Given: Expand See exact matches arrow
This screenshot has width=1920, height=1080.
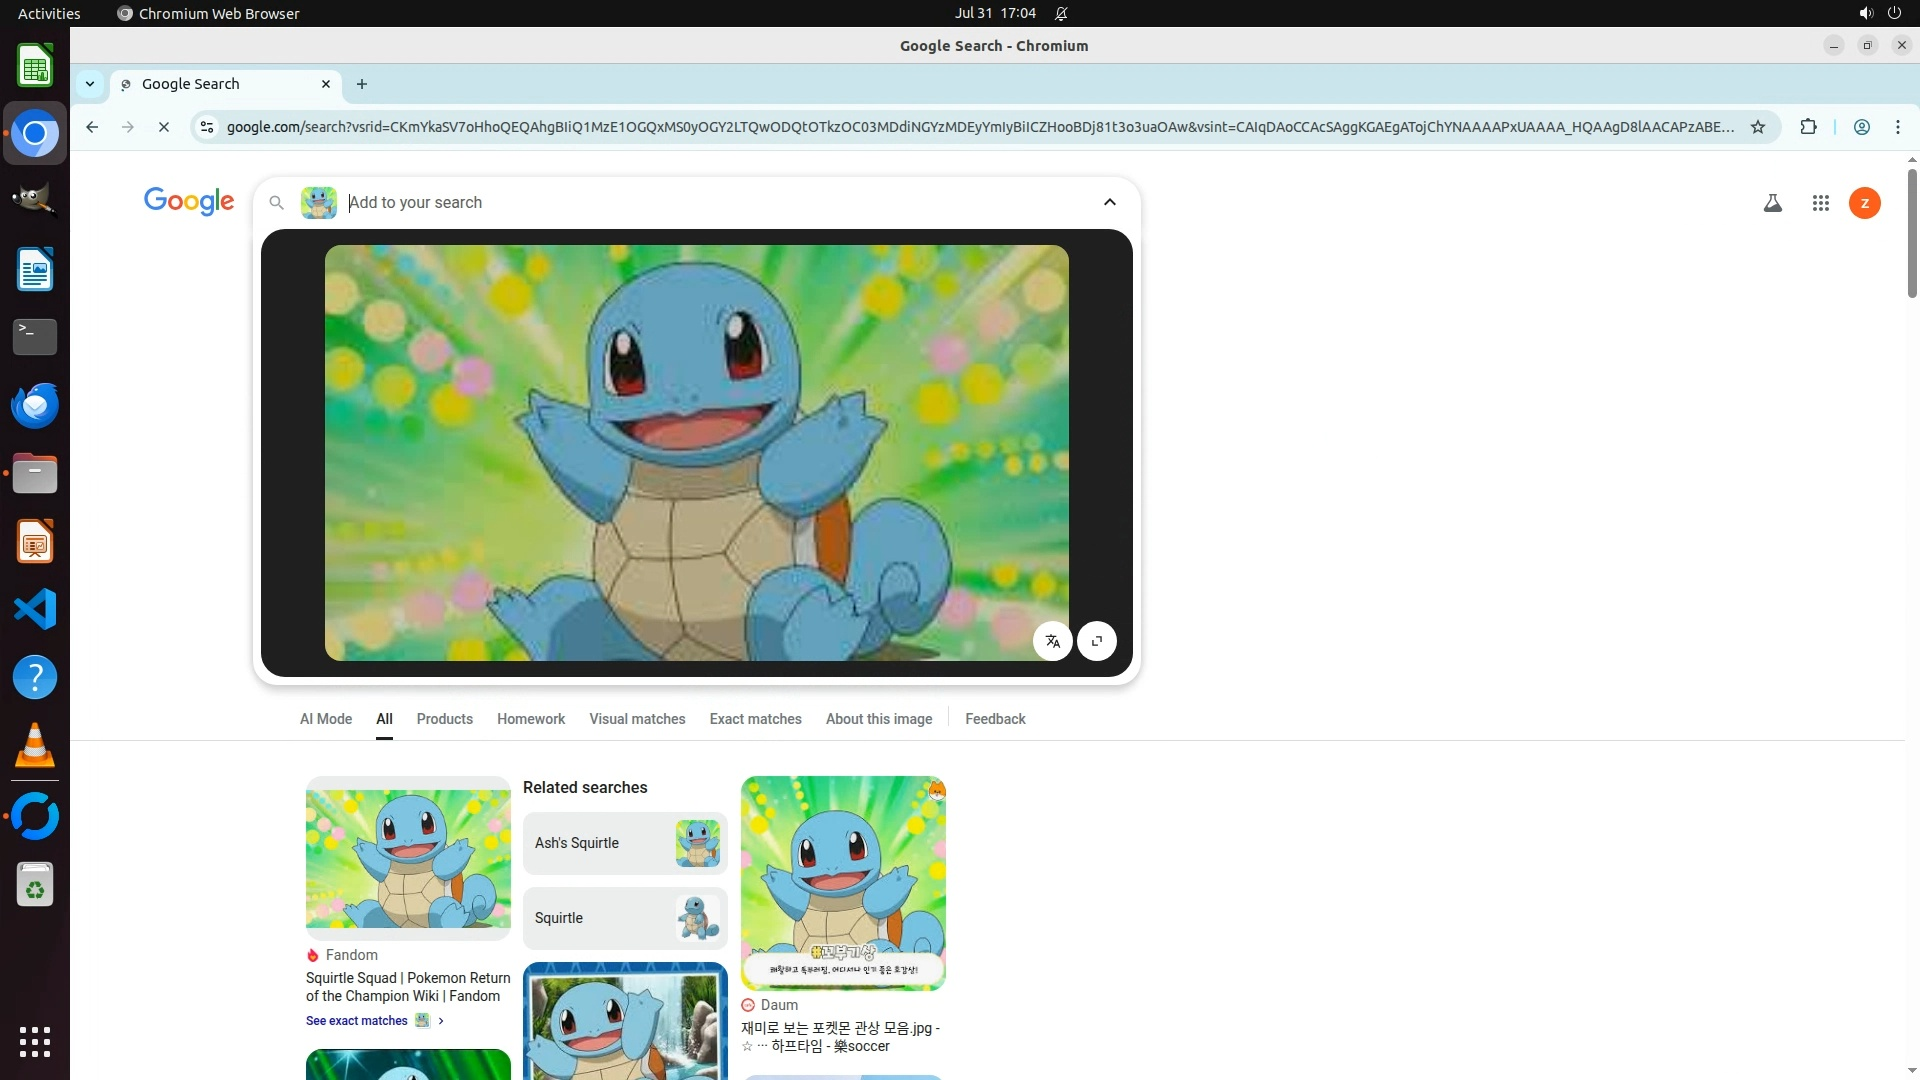Looking at the screenshot, I should point(441,1021).
